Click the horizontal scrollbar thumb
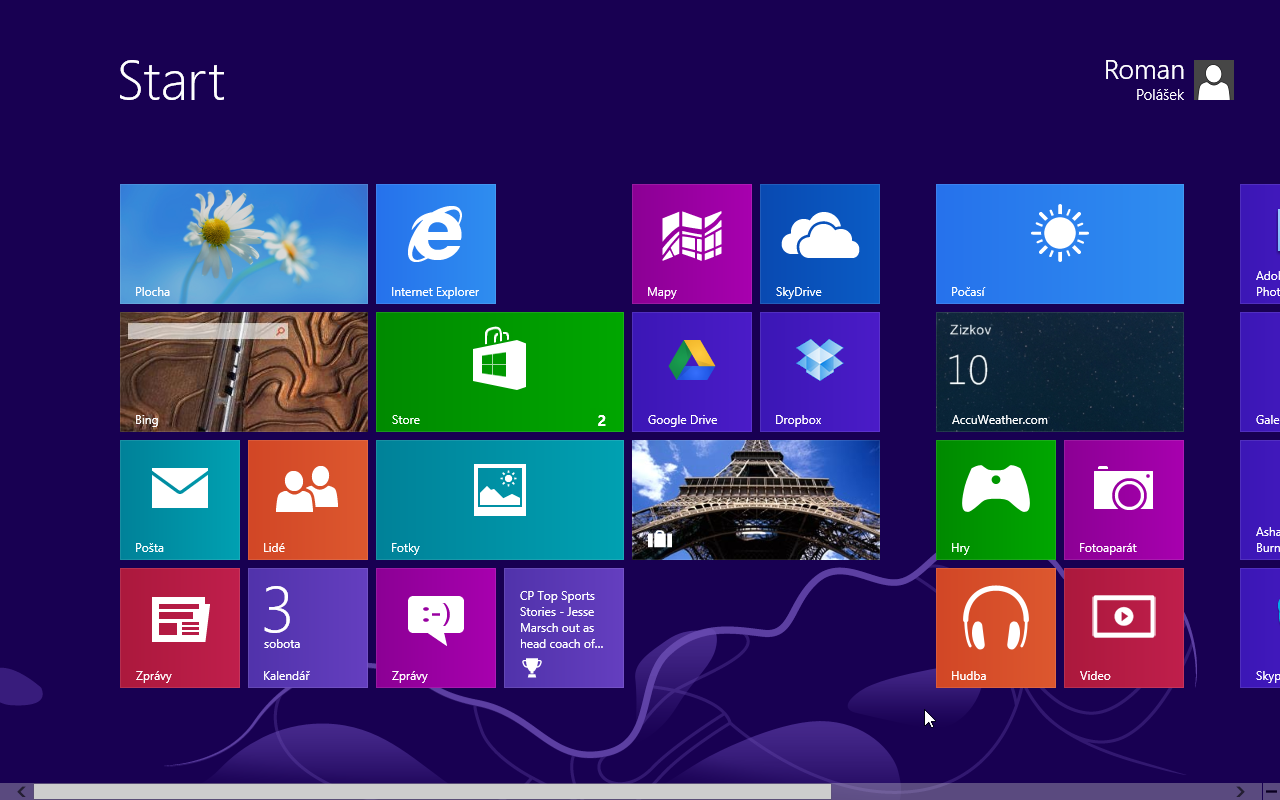The width and height of the screenshot is (1280, 800). (432, 792)
